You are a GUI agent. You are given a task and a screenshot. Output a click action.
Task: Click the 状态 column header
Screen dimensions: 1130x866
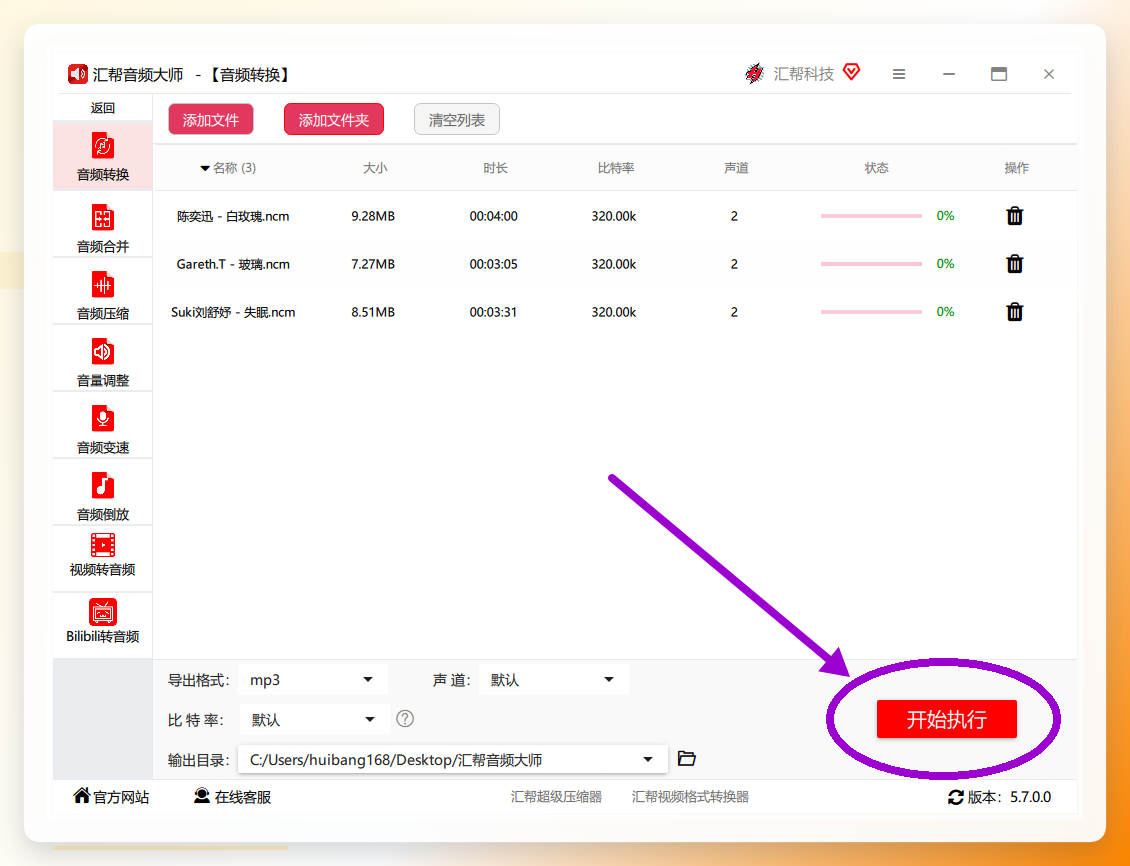876,168
